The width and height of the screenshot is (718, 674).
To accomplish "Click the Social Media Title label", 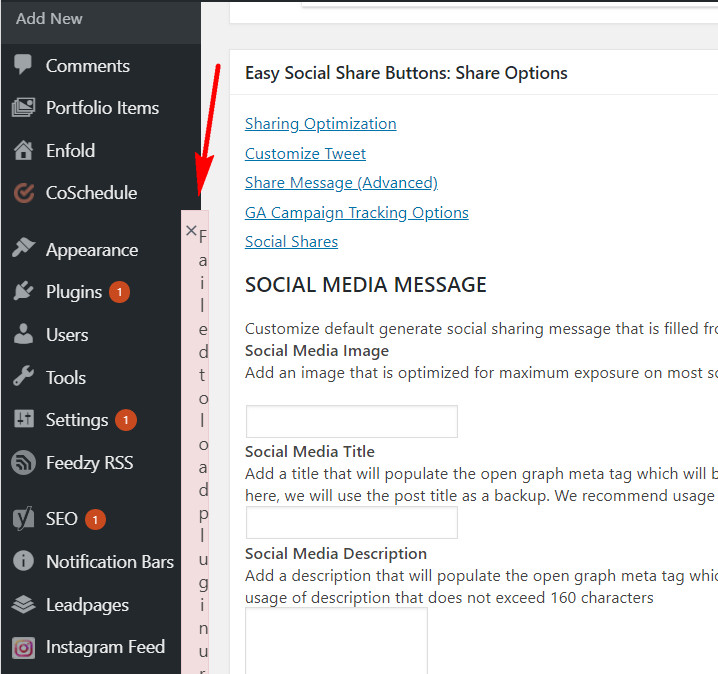I will coord(310,452).
